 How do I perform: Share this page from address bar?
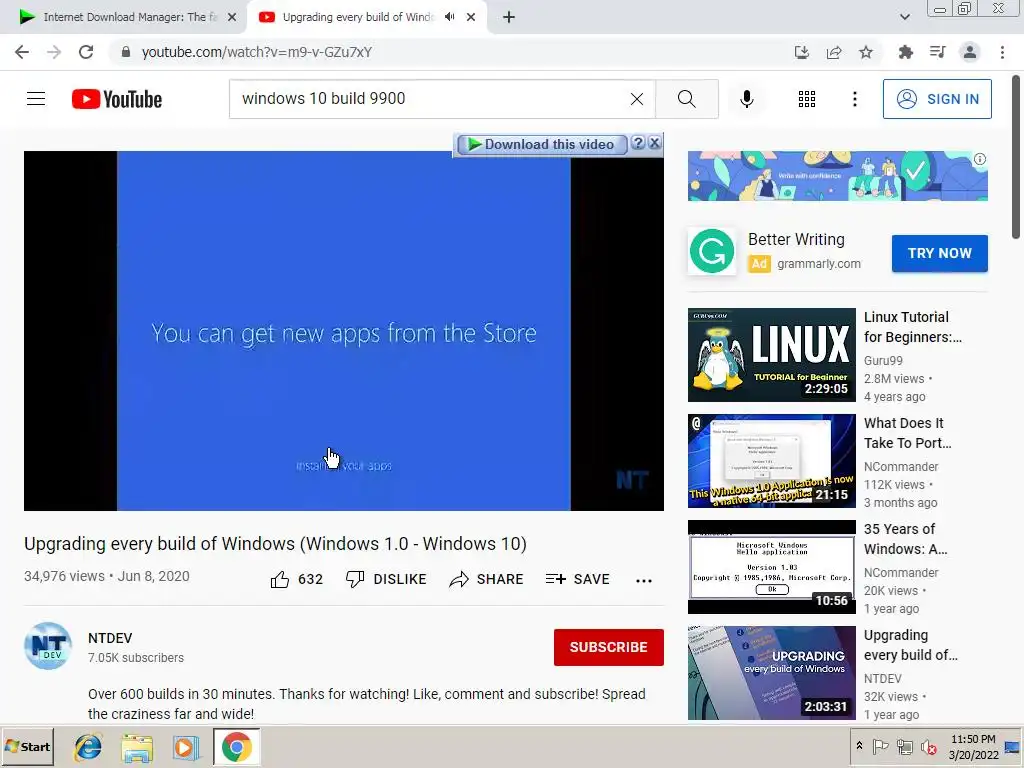coord(834,52)
